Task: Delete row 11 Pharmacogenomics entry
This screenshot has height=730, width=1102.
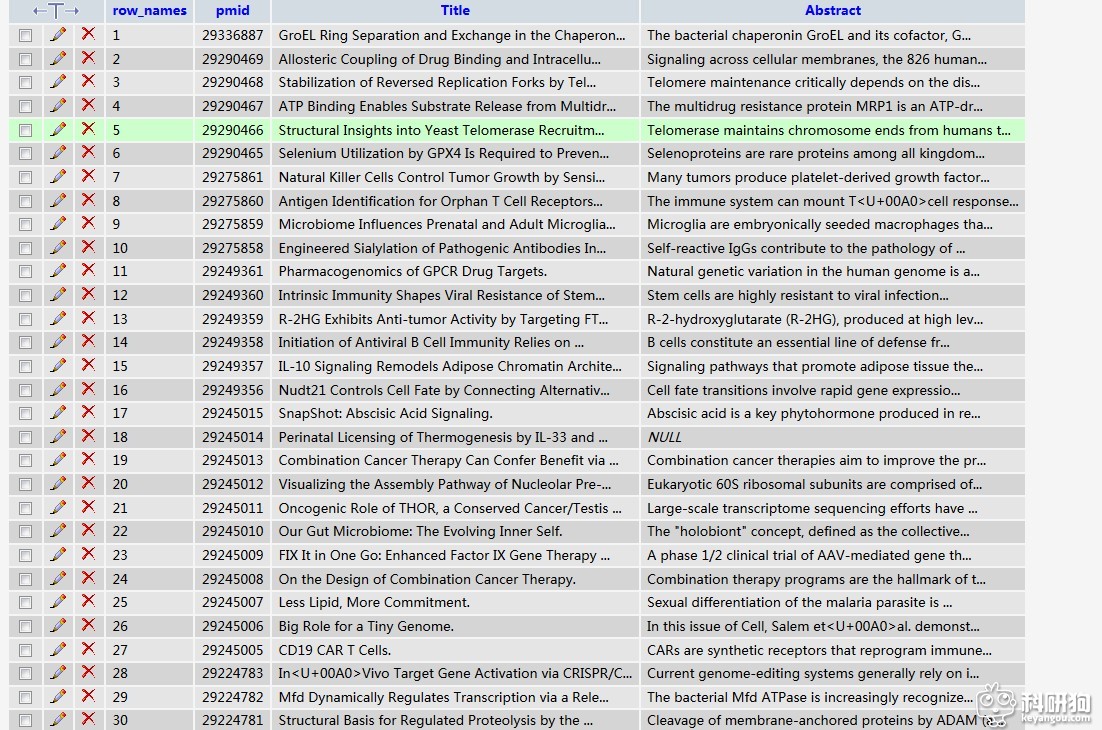Action: (88, 270)
